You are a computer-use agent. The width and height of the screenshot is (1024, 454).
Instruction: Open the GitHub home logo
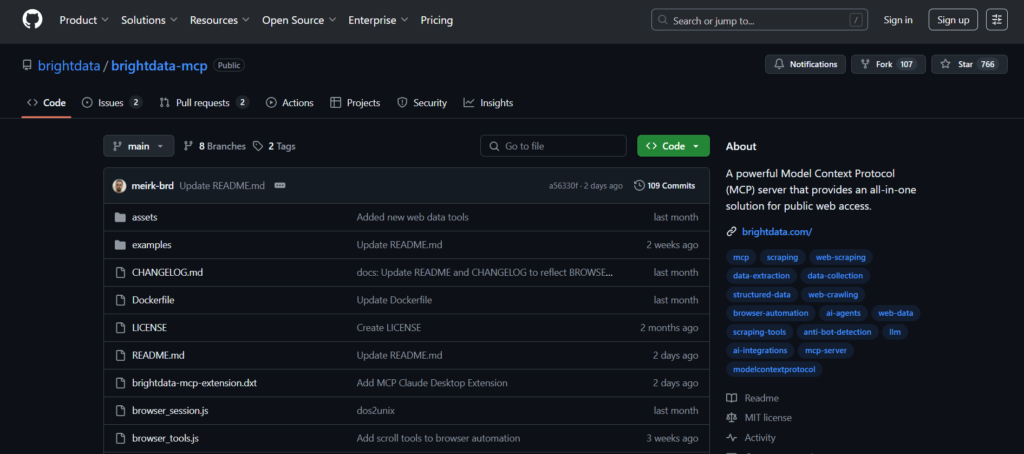click(32, 20)
